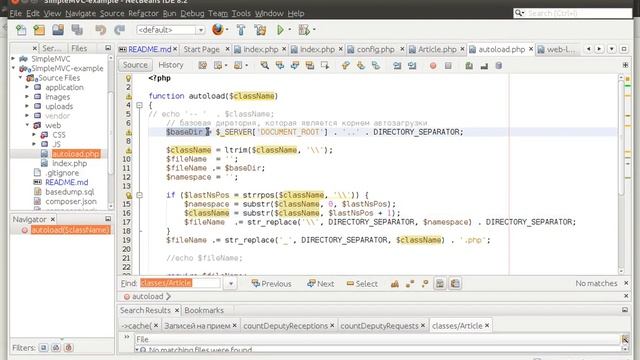
Task: Click the Last Edit icon after History
Action: [202, 65]
